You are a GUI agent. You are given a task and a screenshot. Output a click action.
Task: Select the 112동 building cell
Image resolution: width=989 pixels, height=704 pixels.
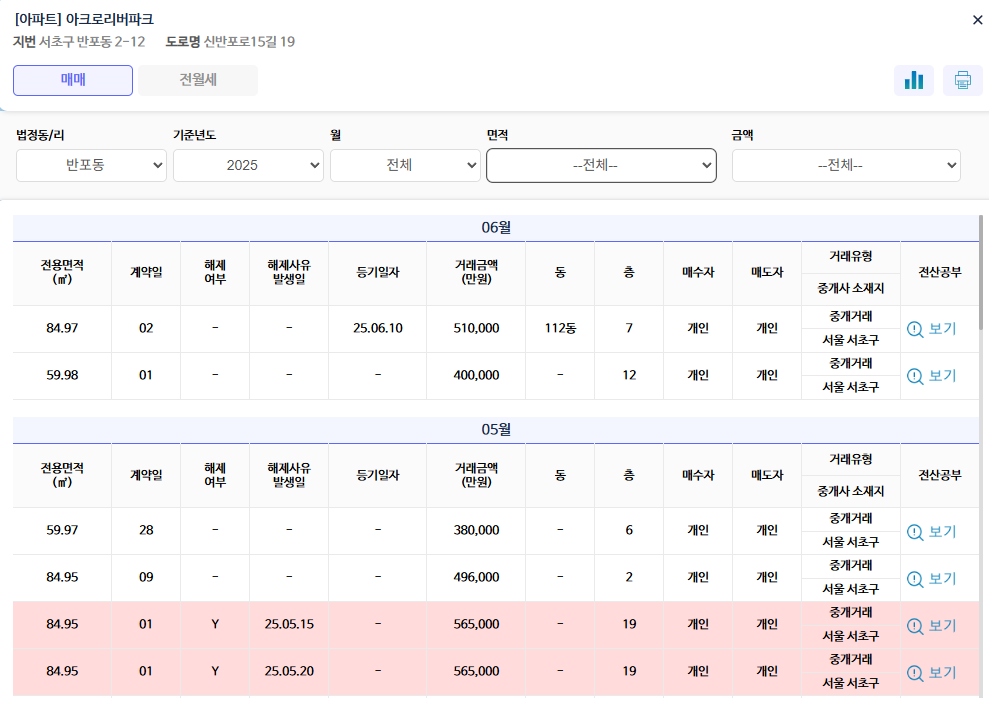(x=560, y=329)
